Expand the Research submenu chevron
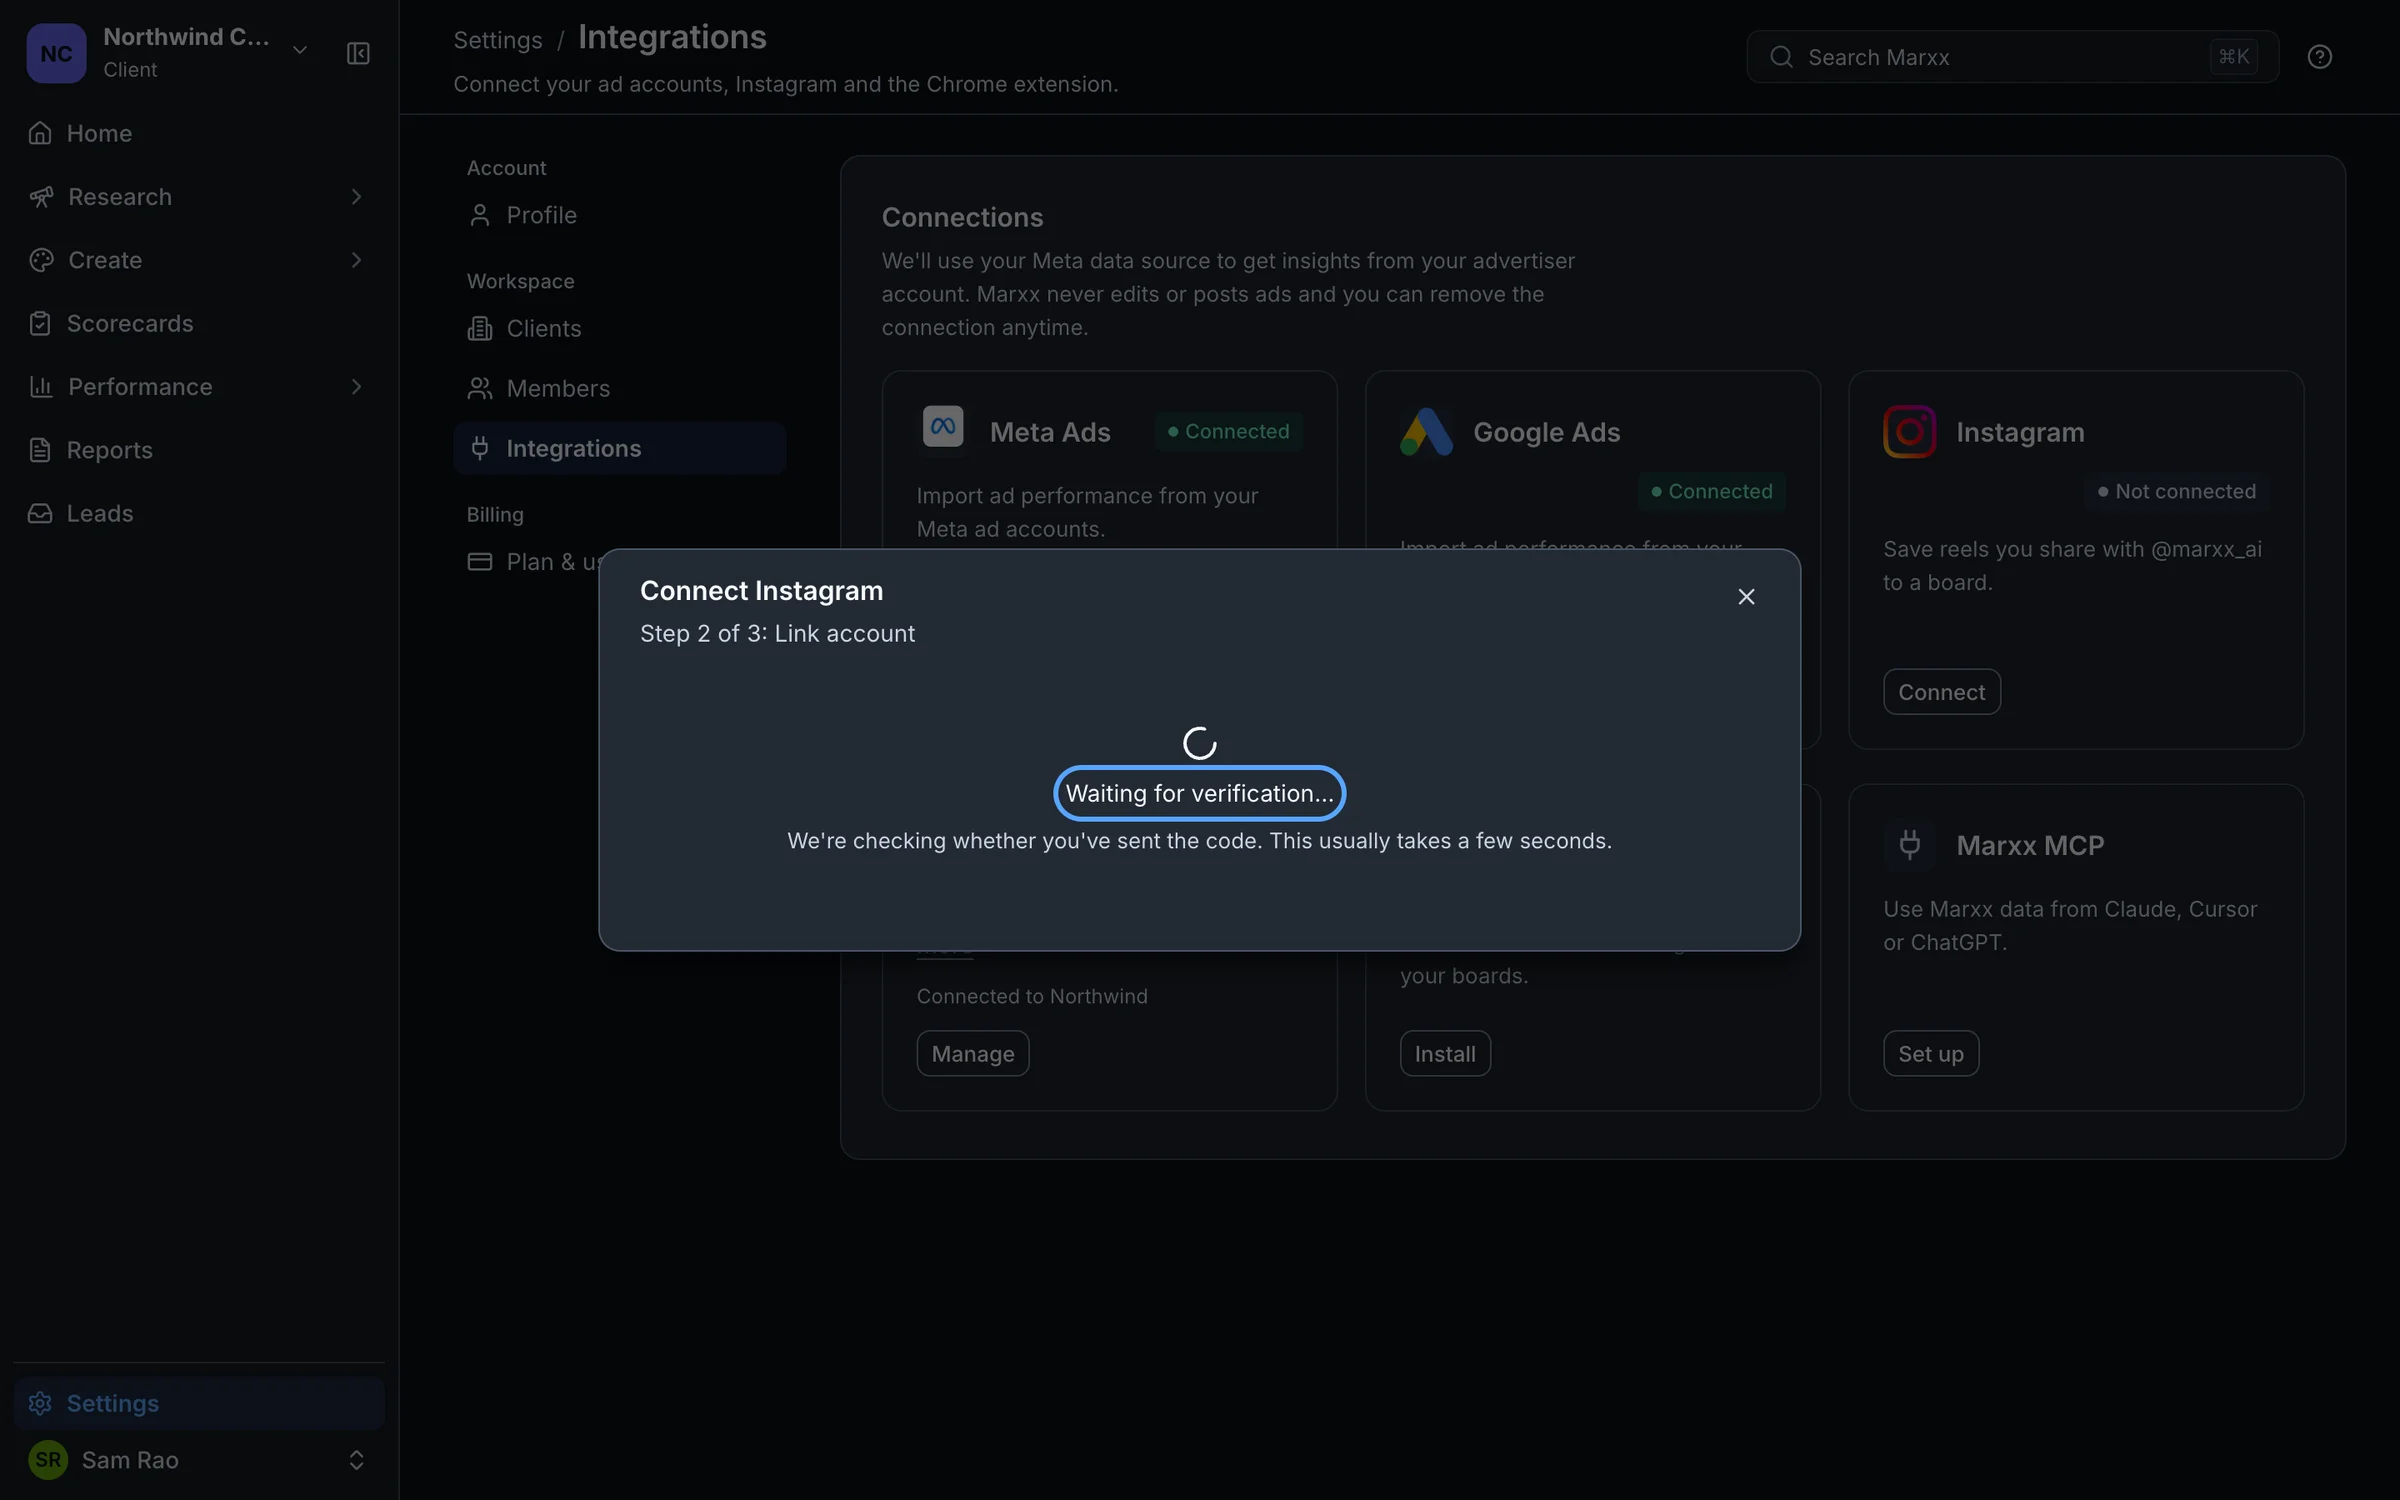2400x1500 pixels. point(356,197)
